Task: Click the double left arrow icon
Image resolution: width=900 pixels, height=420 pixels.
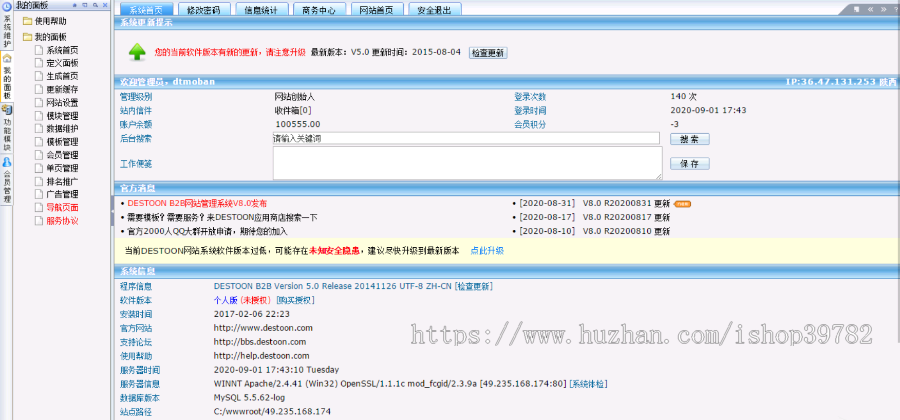Action: click(870, 9)
